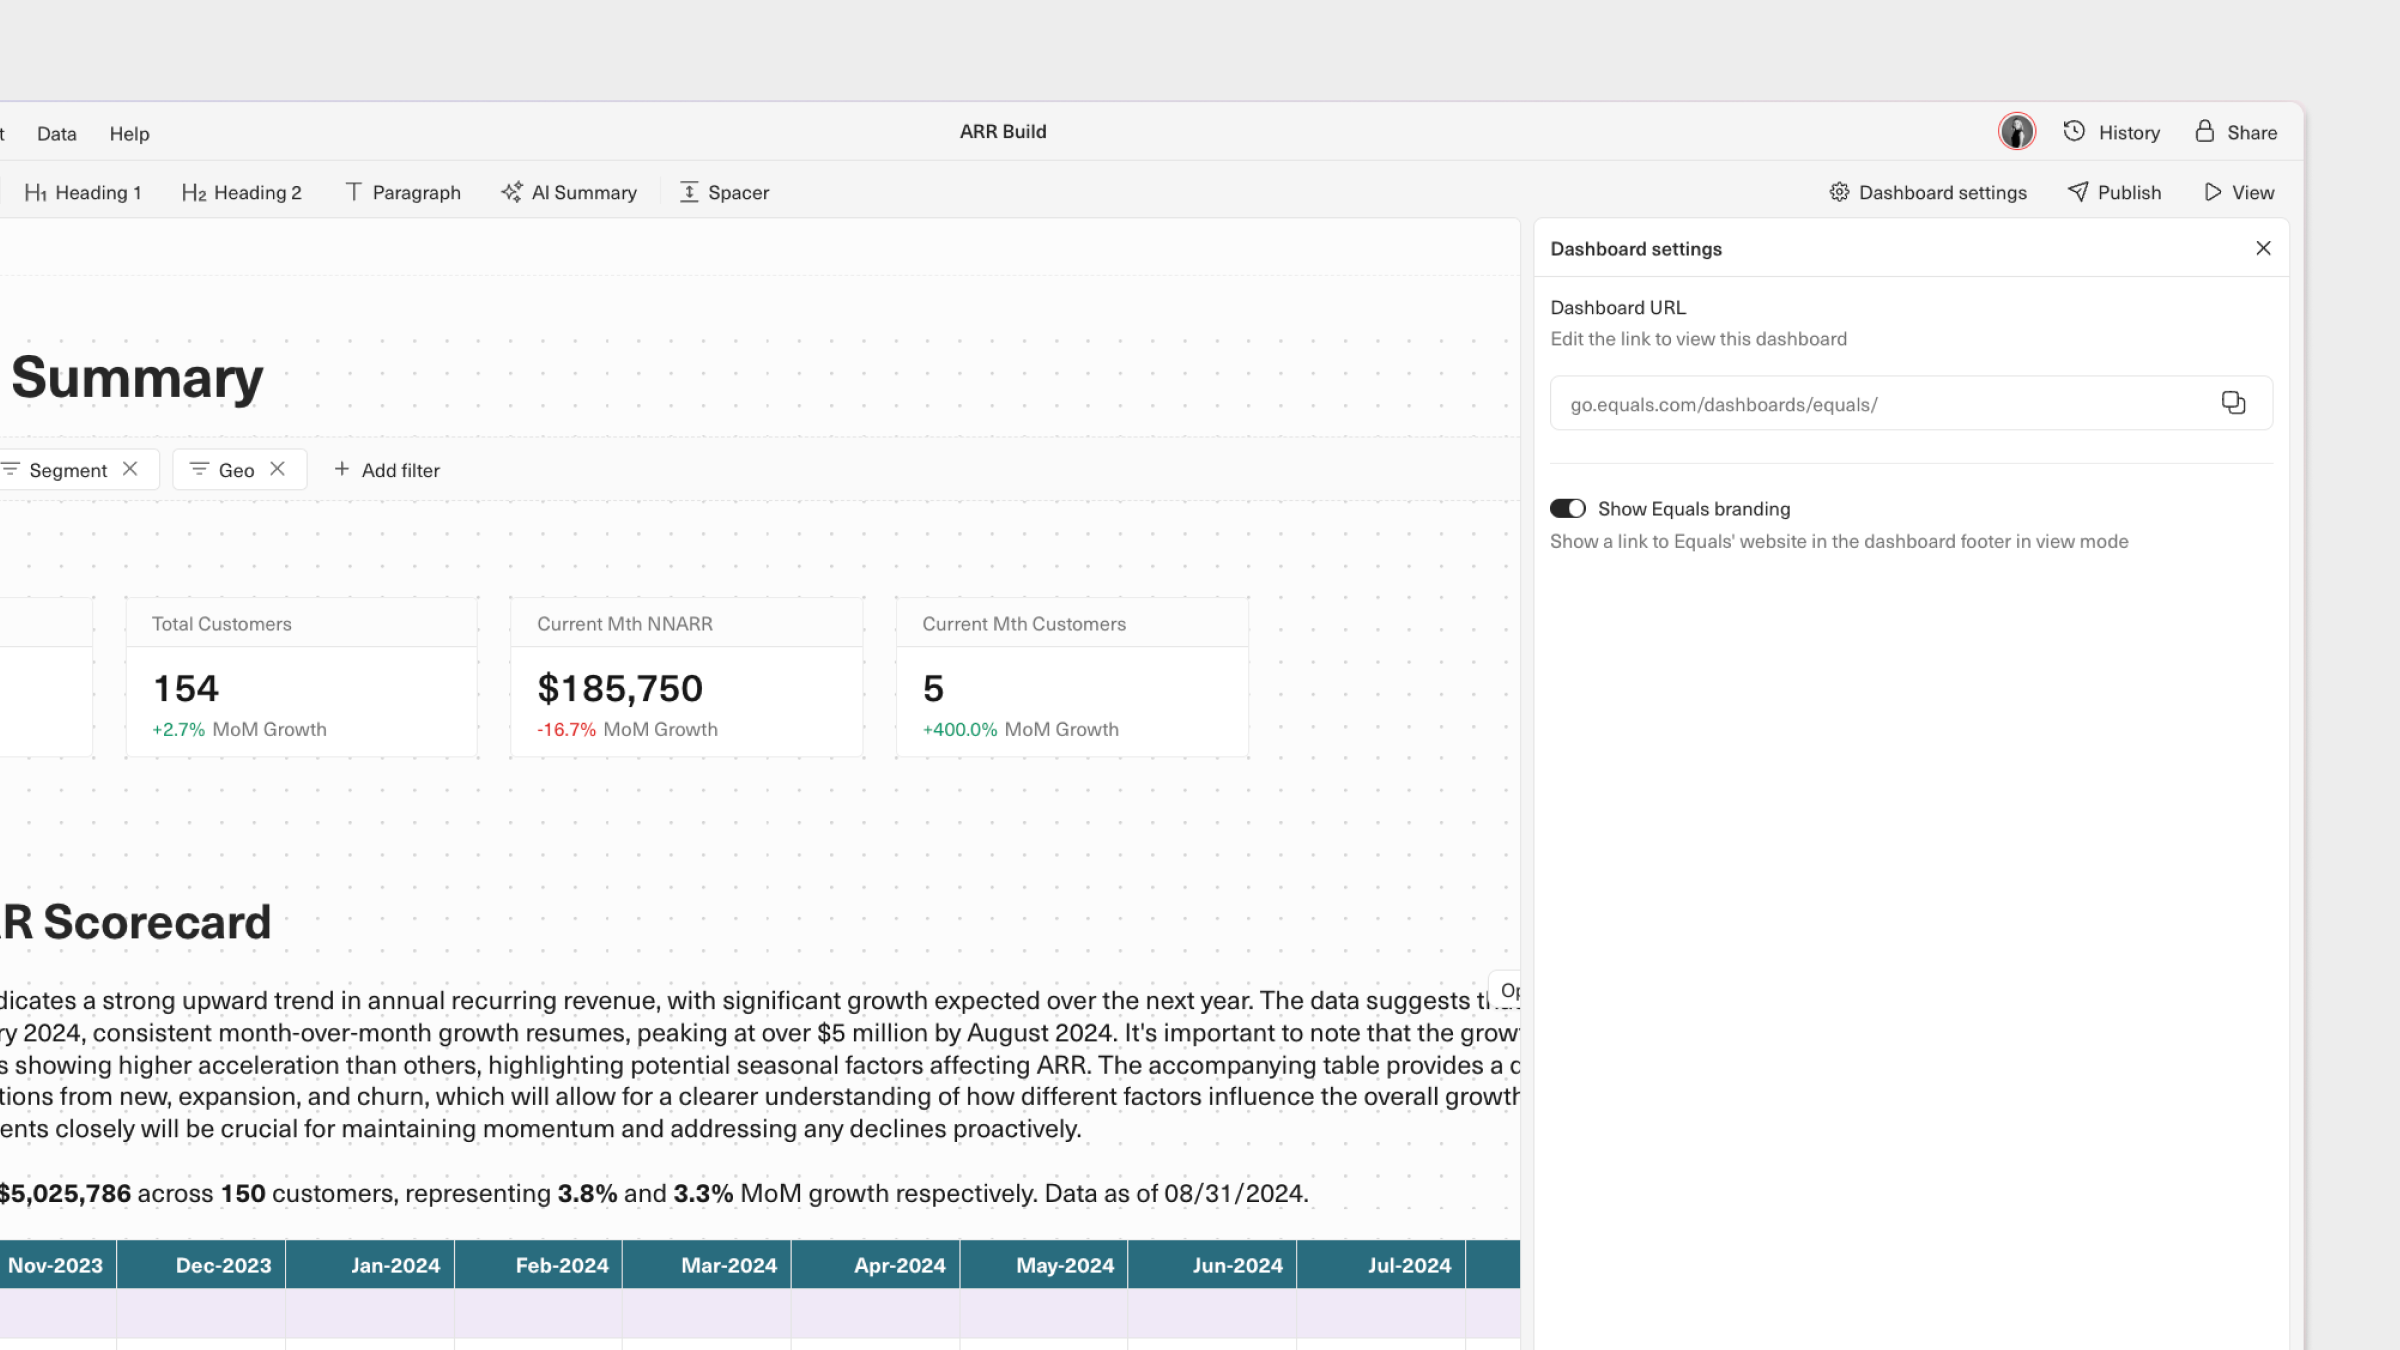2400x1350 pixels.
Task: Add a Heading 2 block
Action: (x=241, y=192)
